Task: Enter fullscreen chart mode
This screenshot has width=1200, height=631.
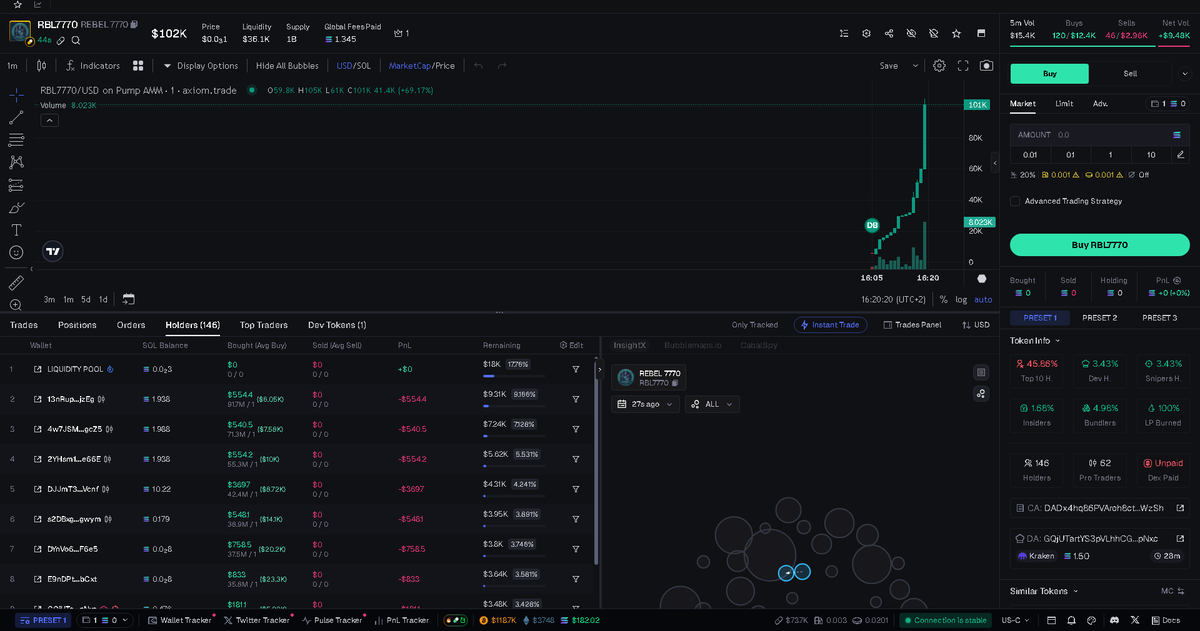Action: click(963, 66)
